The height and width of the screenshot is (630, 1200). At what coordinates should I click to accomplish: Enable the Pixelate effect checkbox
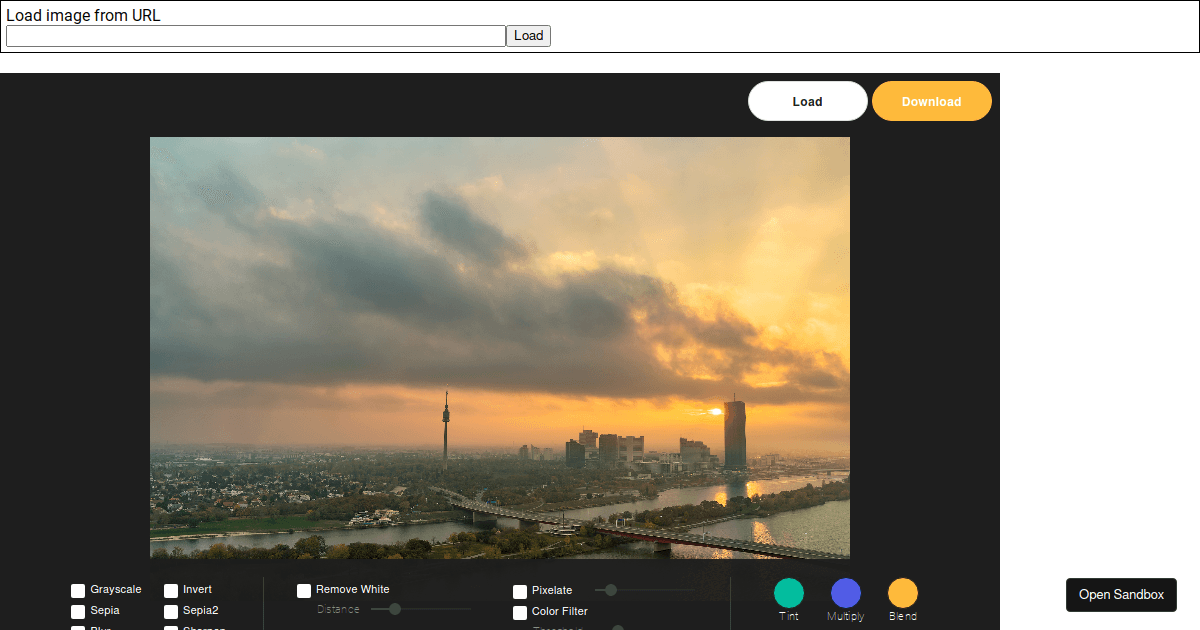(x=520, y=592)
